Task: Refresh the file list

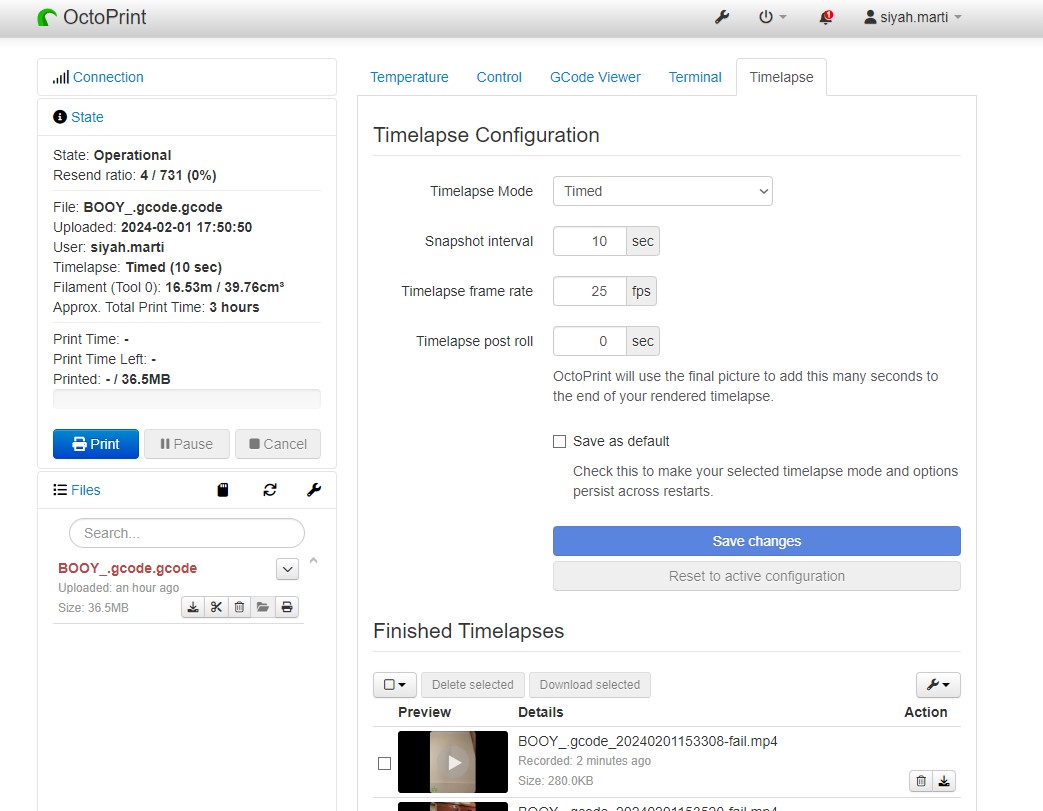Action: (x=269, y=490)
